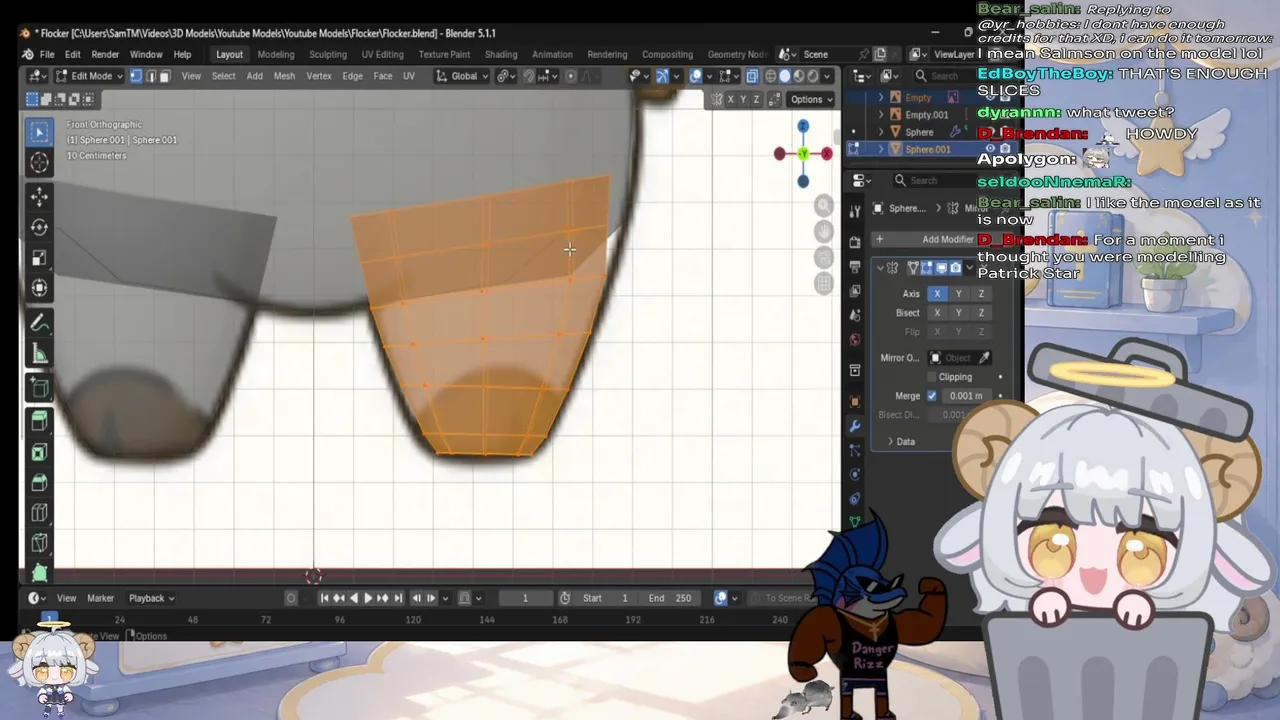This screenshot has height=720, width=1280.
Task: Select the Move tool
Action: 40,196
